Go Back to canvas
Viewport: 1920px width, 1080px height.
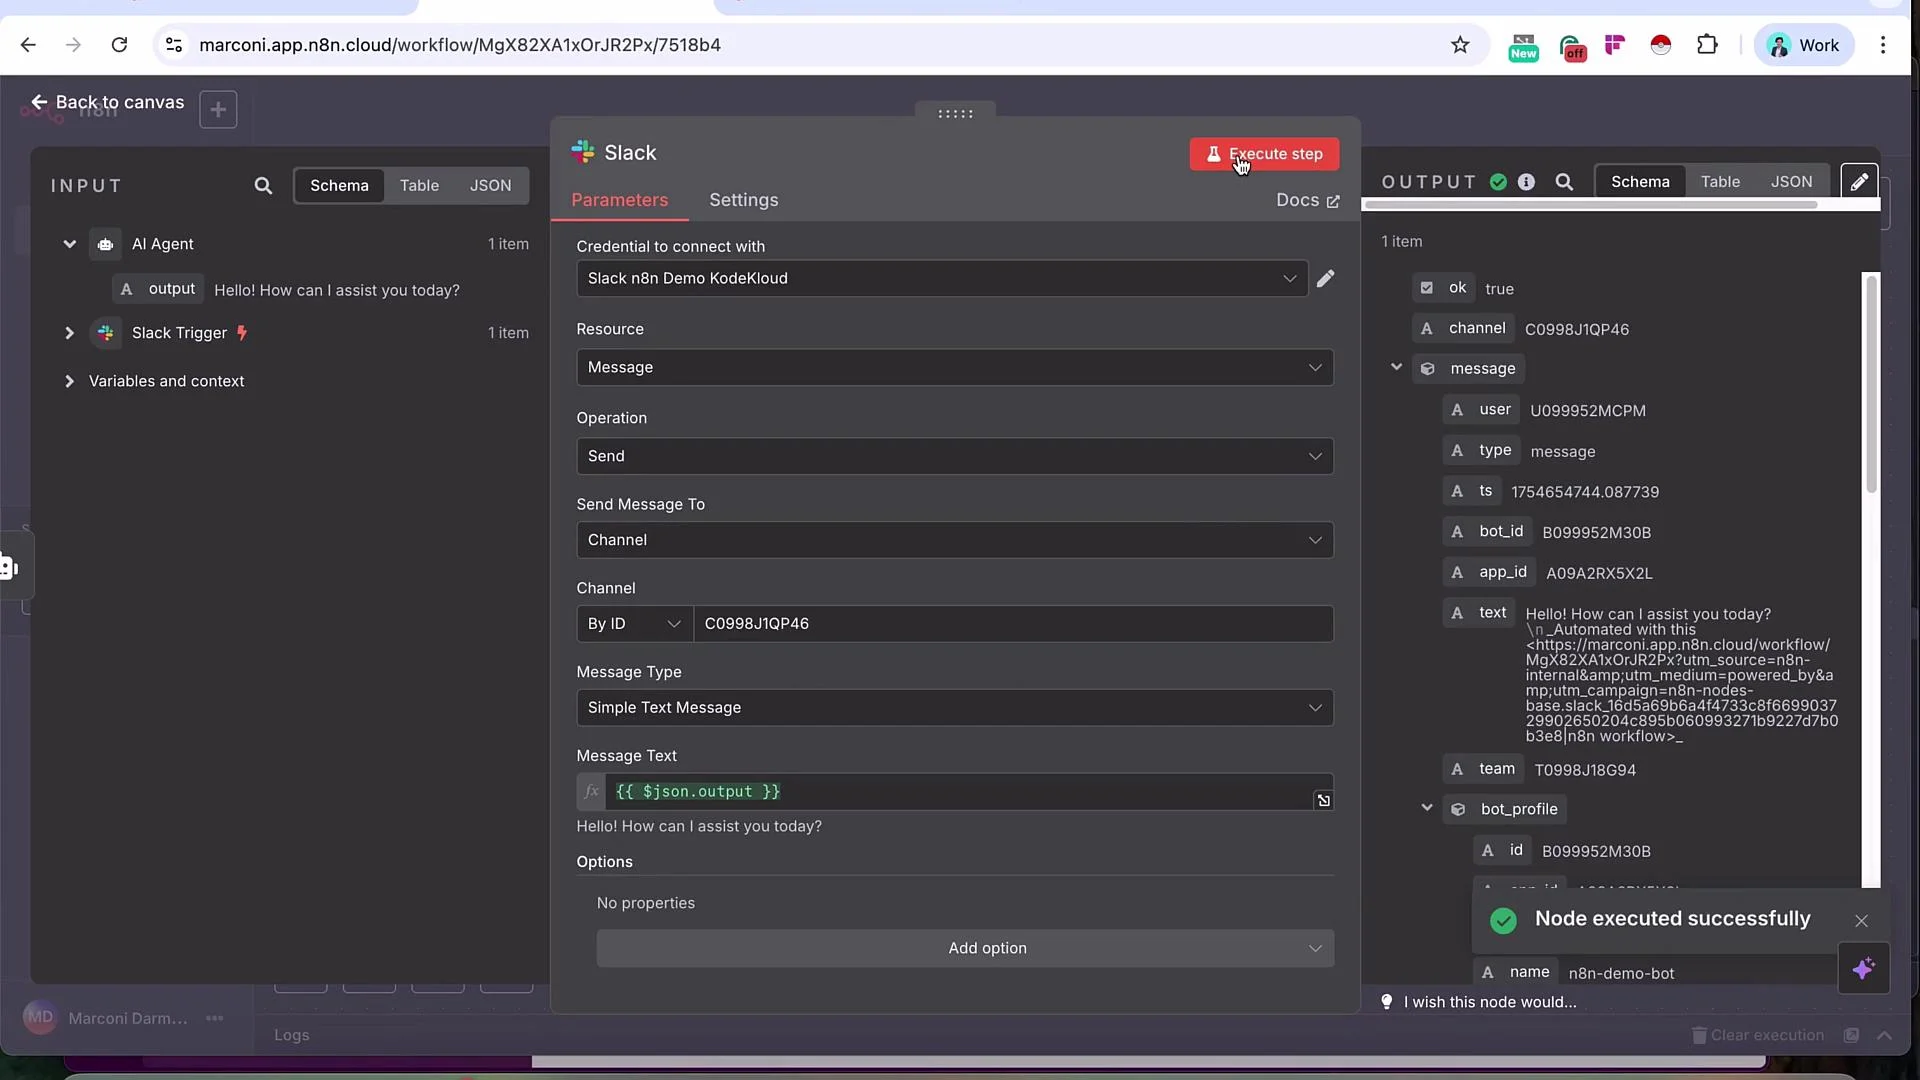pyautogui.click(x=107, y=102)
